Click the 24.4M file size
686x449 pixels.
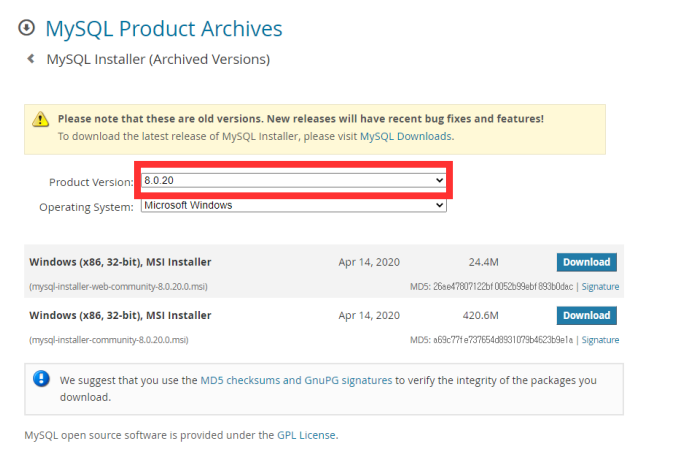[483, 262]
